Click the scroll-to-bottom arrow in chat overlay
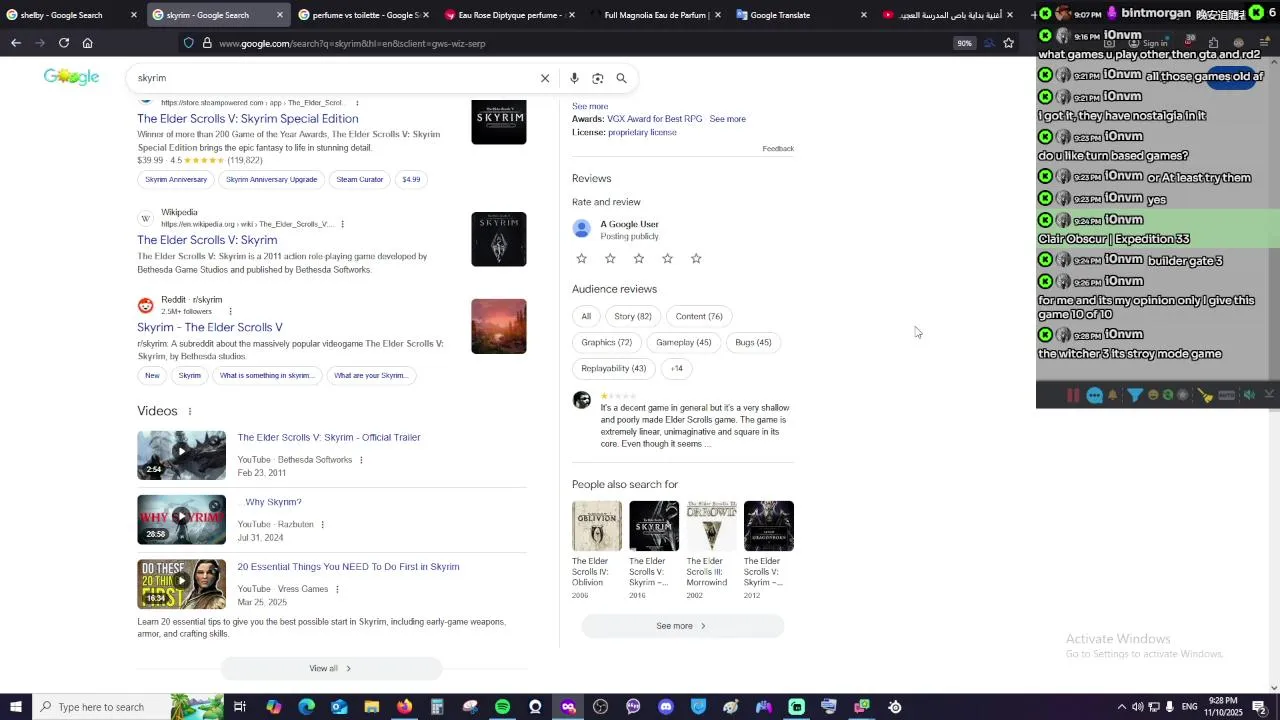 point(1269,395)
